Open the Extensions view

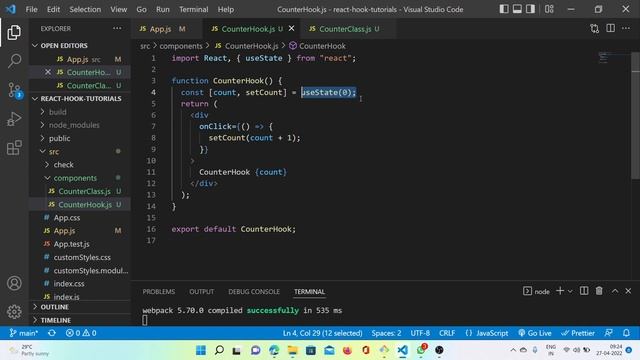pyautogui.click(x=14, y=148)
